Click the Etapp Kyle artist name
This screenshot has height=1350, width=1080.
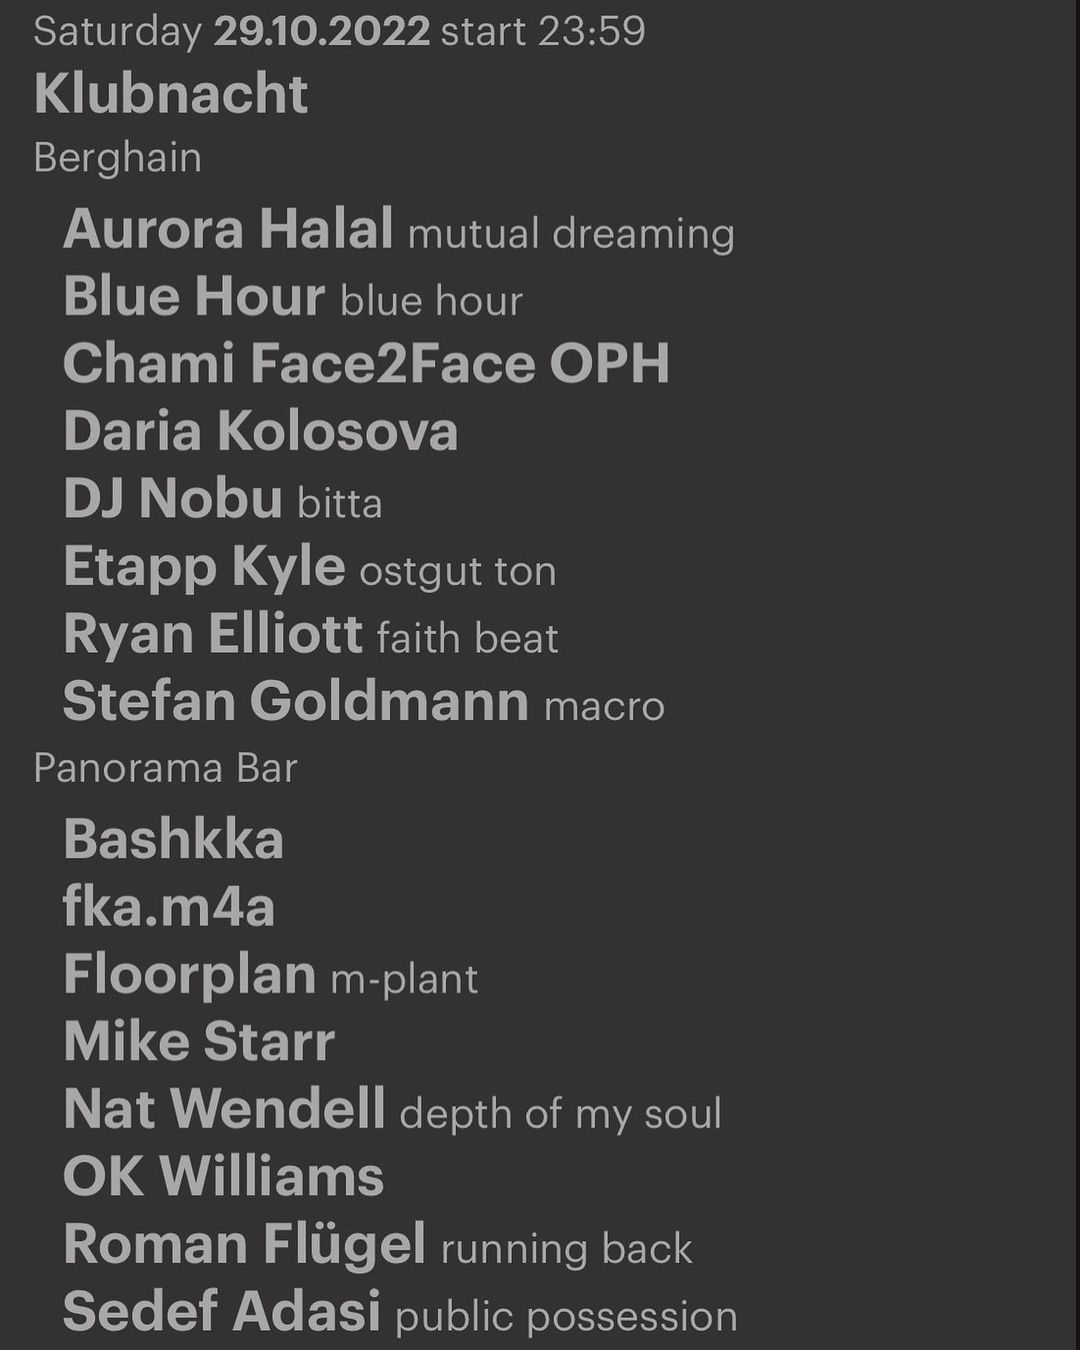click(204, 567)
